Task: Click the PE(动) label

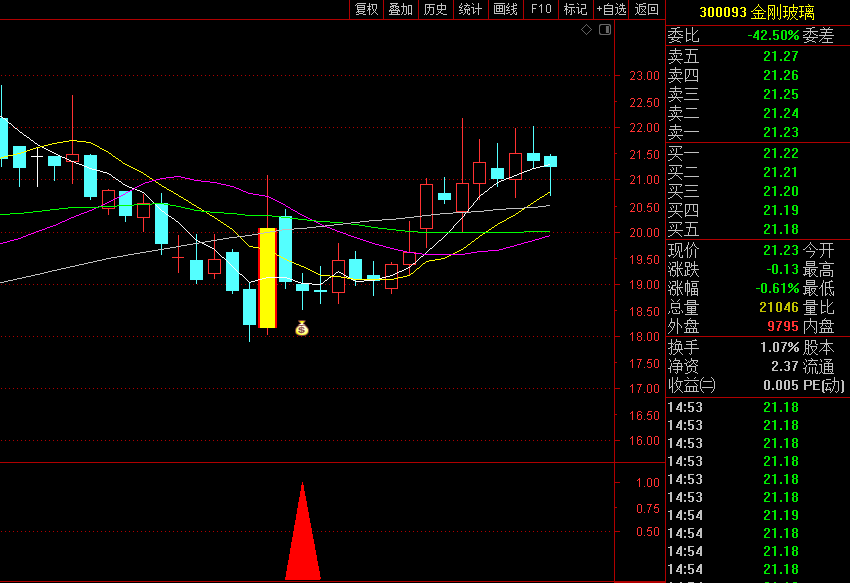Action: tap(823, 386)
